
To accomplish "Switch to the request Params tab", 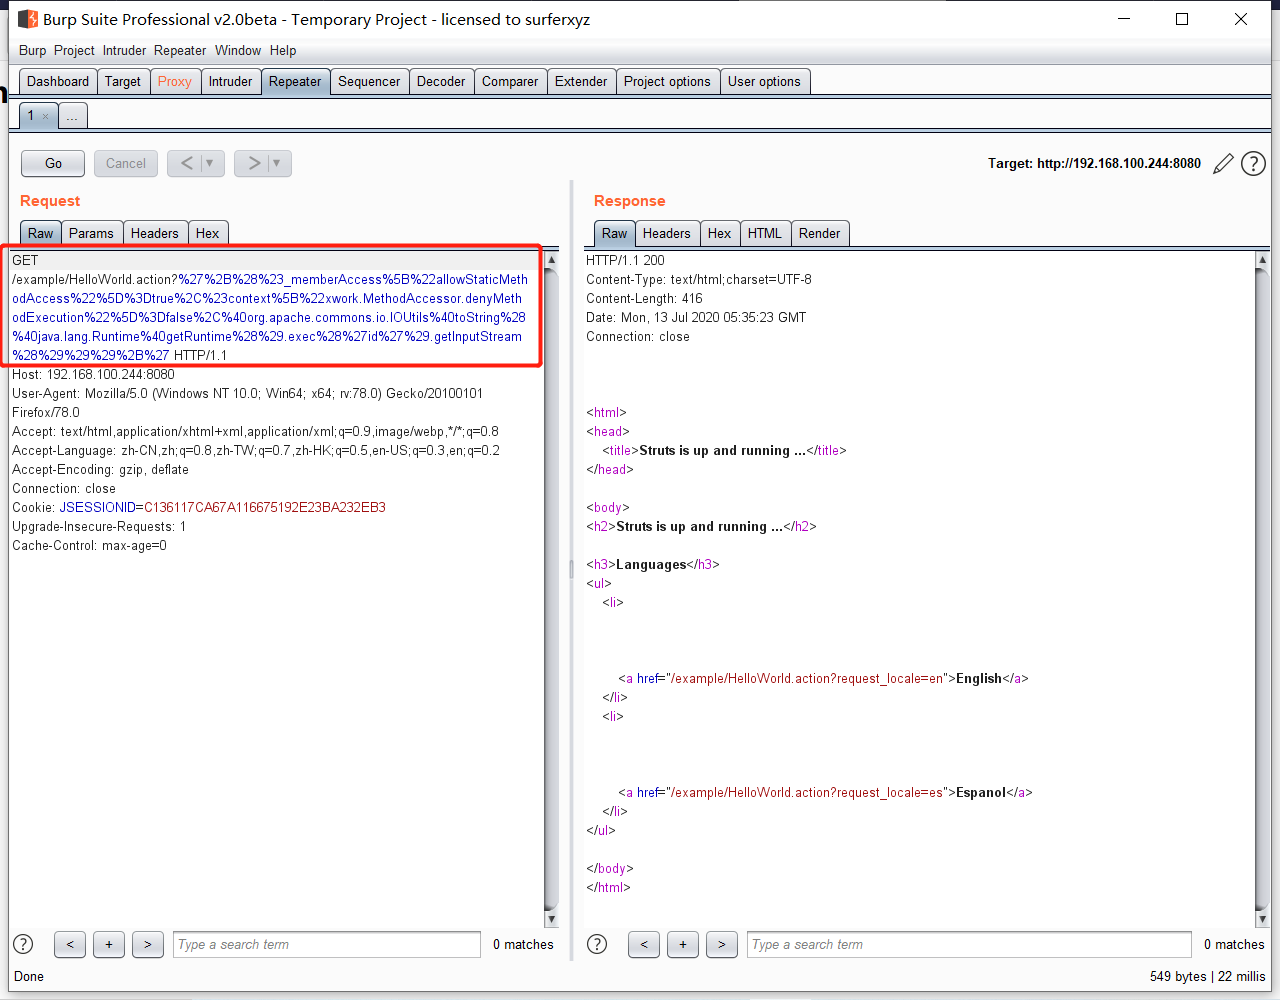I will pyautogui.click(x=91, y=233).
